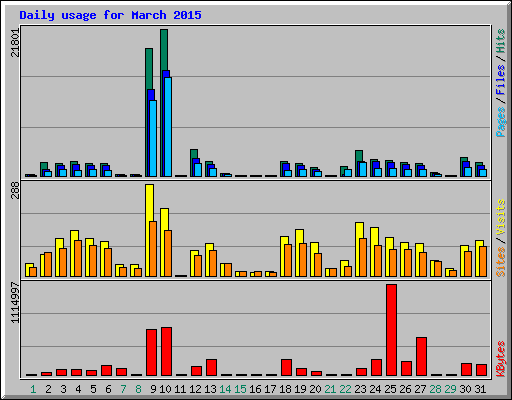
Task: Click day 9 on the x-axis
Action: 153,389
